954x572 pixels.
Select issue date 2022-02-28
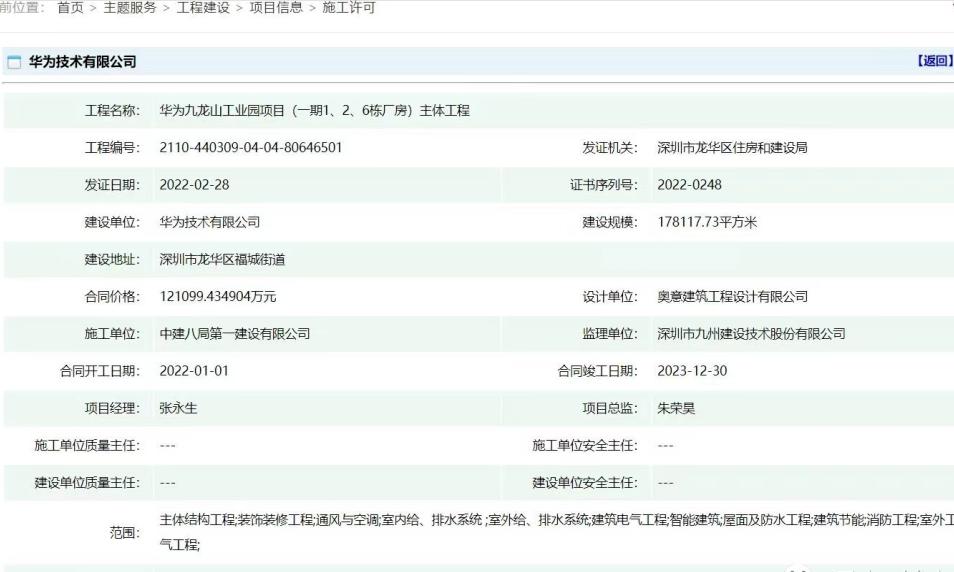coord(194,185)
